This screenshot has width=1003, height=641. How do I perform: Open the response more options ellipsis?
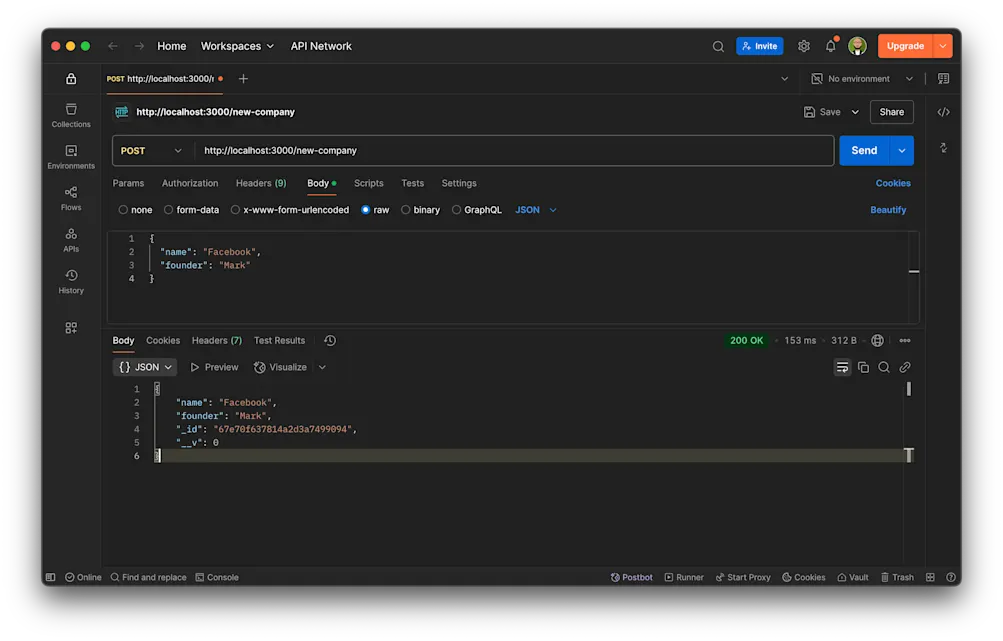904,340
